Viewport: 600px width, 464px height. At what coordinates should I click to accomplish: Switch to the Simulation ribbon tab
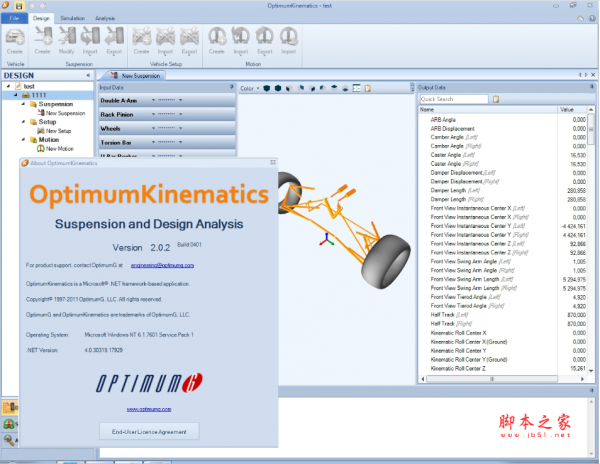pos(72,18)
